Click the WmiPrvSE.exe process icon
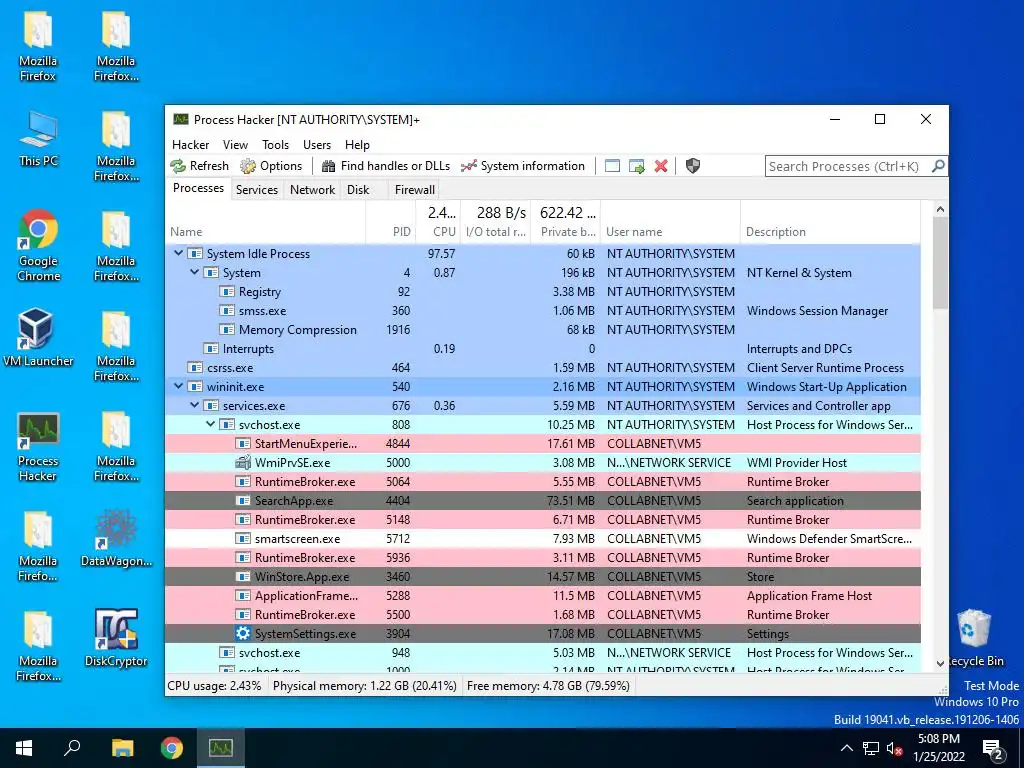 pos(243,462)
